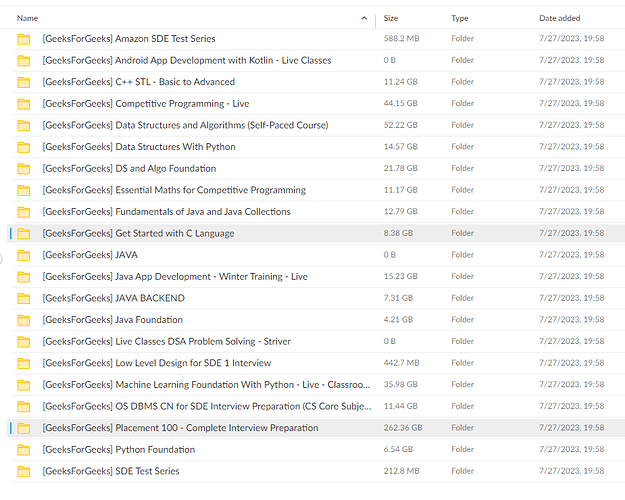Screen dimensions: 625x500
Task: Sort by the Type column header
Action: (460, 18)
